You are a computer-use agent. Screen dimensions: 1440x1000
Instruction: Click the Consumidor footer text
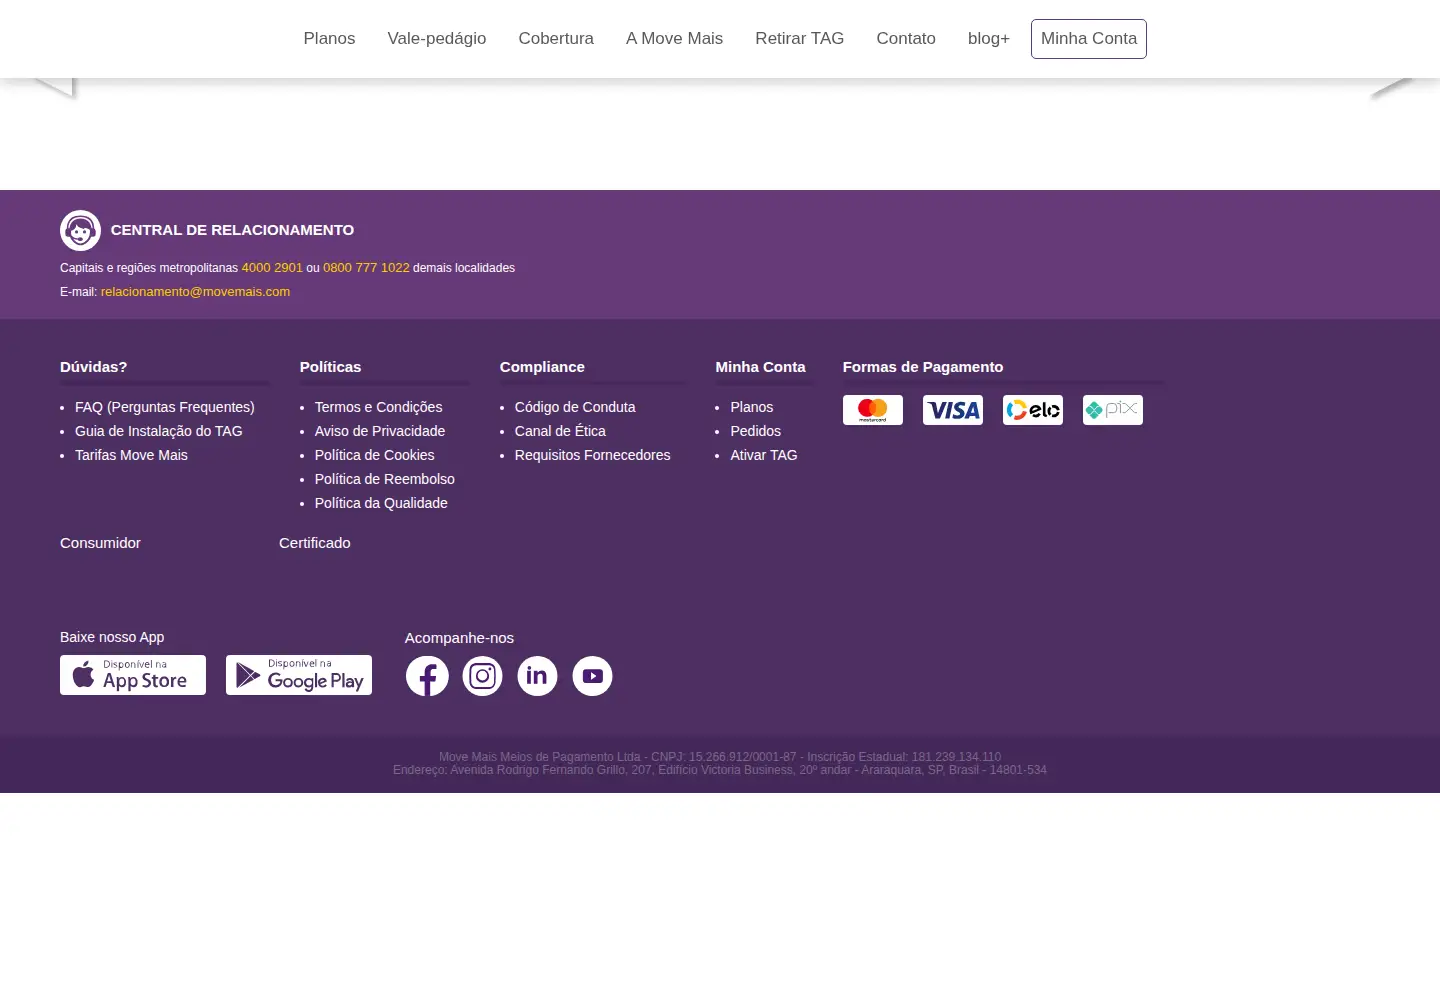pos(100,543)
